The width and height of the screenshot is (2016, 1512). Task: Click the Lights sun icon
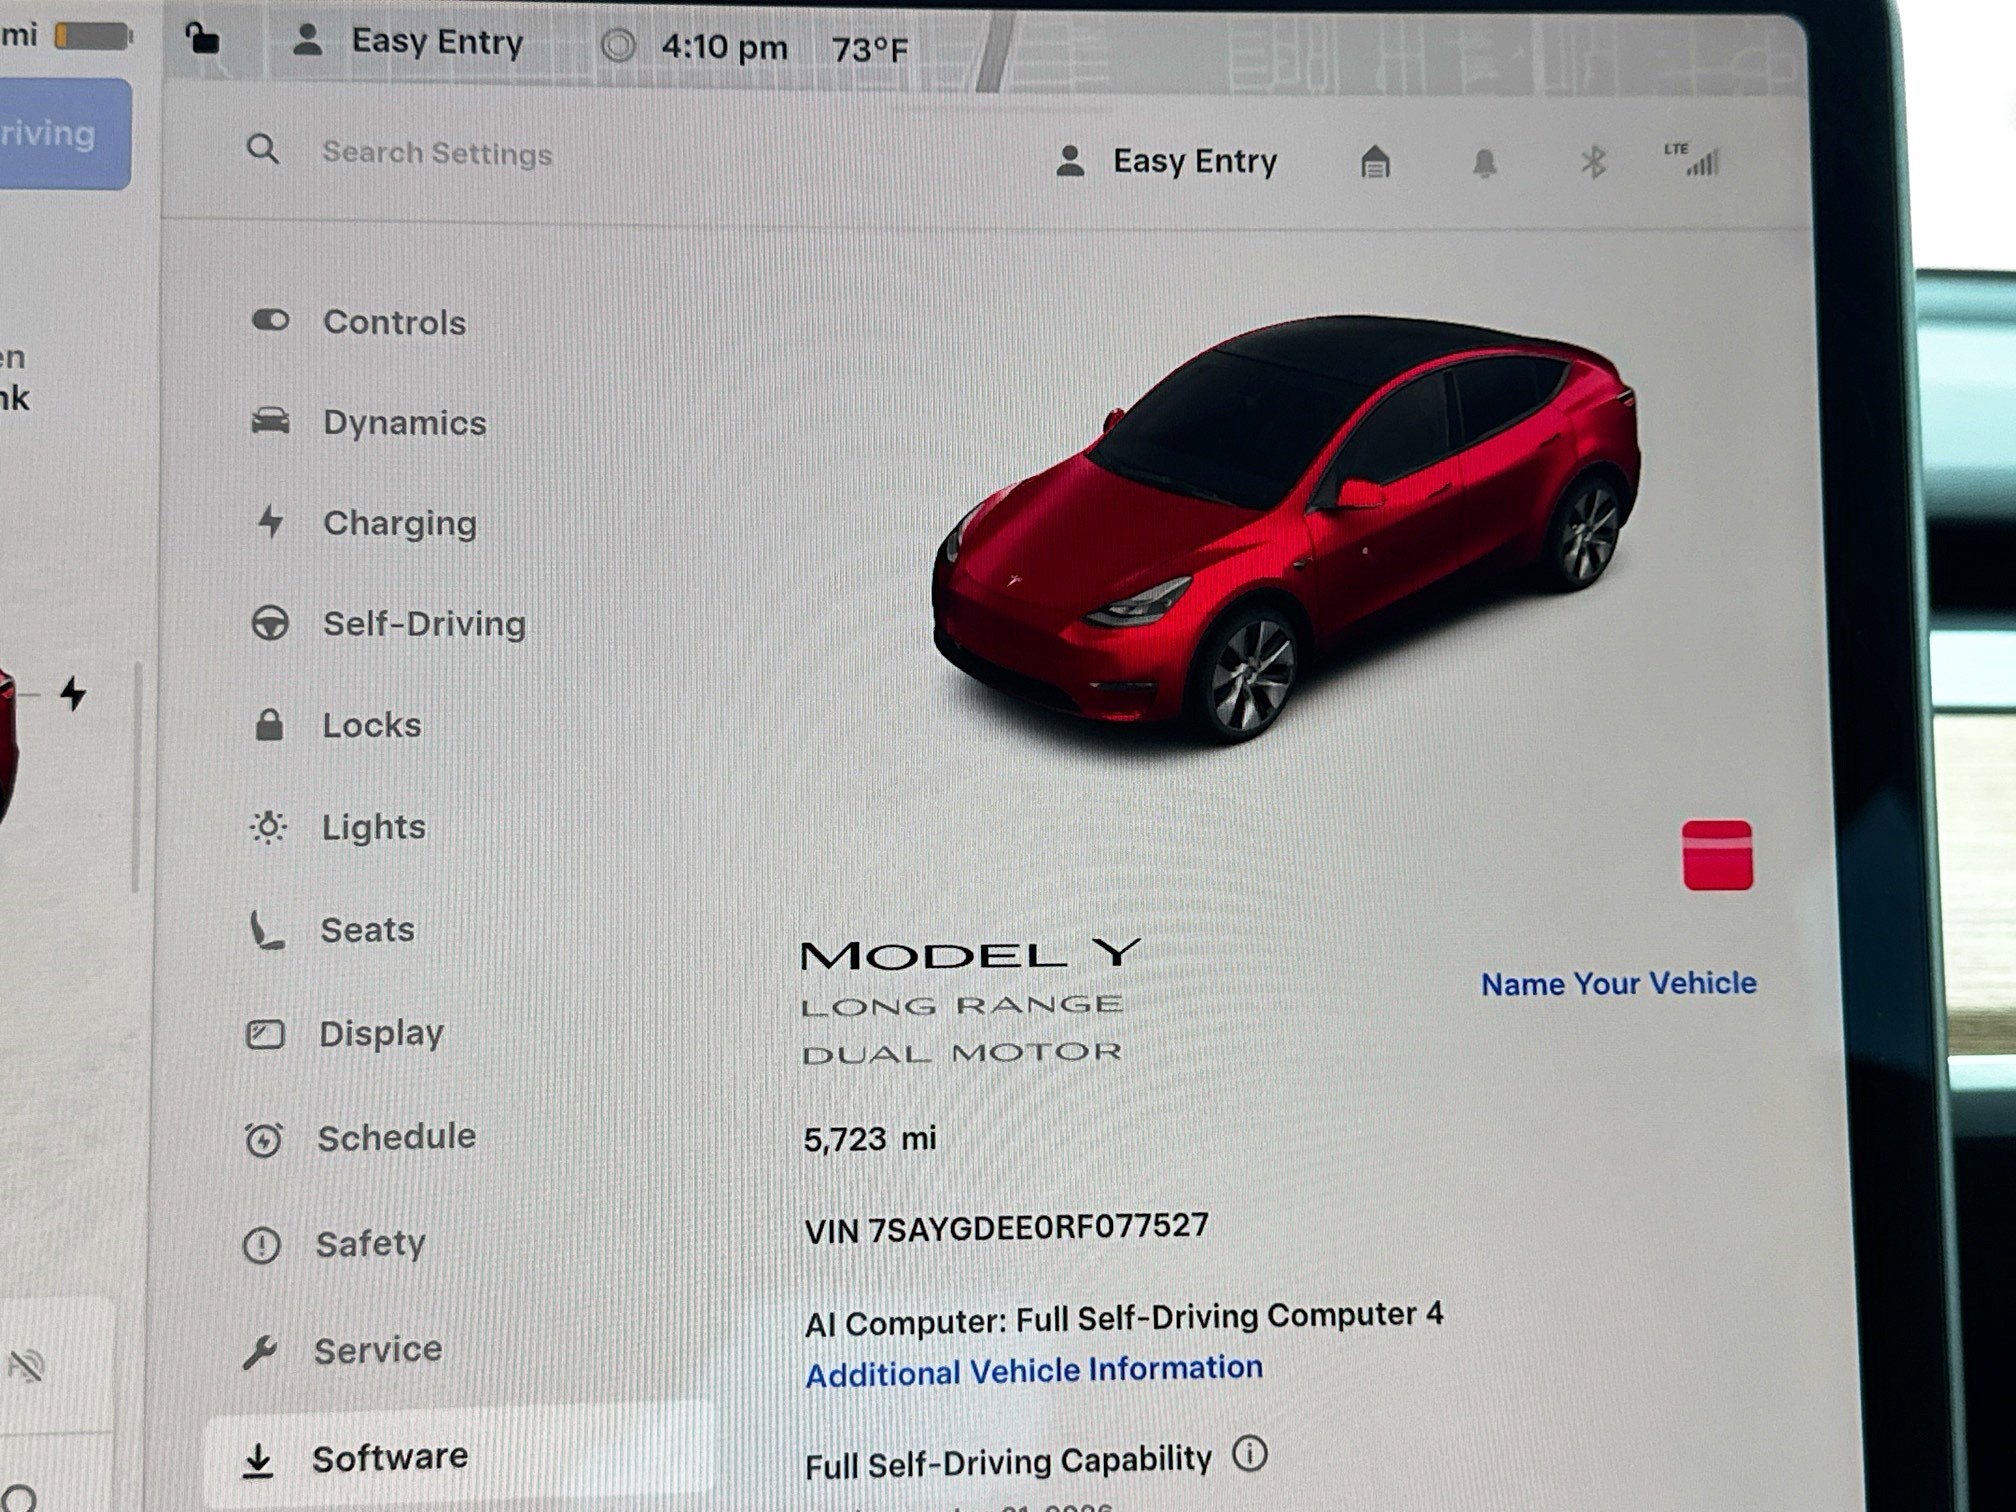(x=268, y=827)
